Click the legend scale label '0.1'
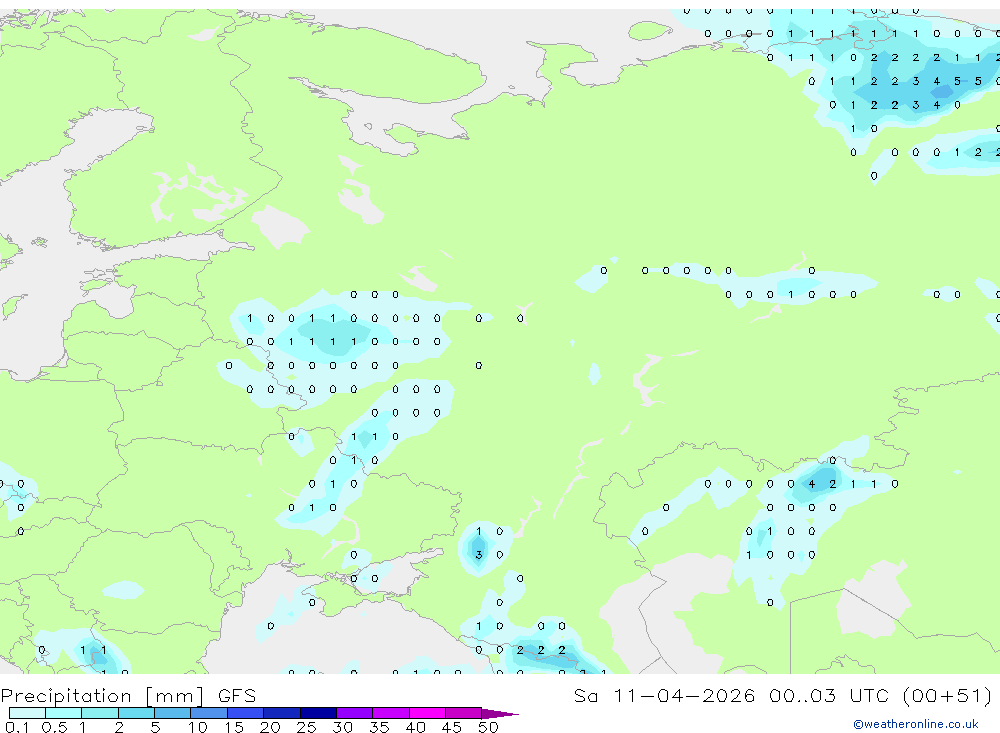 [x=17, y=727]
